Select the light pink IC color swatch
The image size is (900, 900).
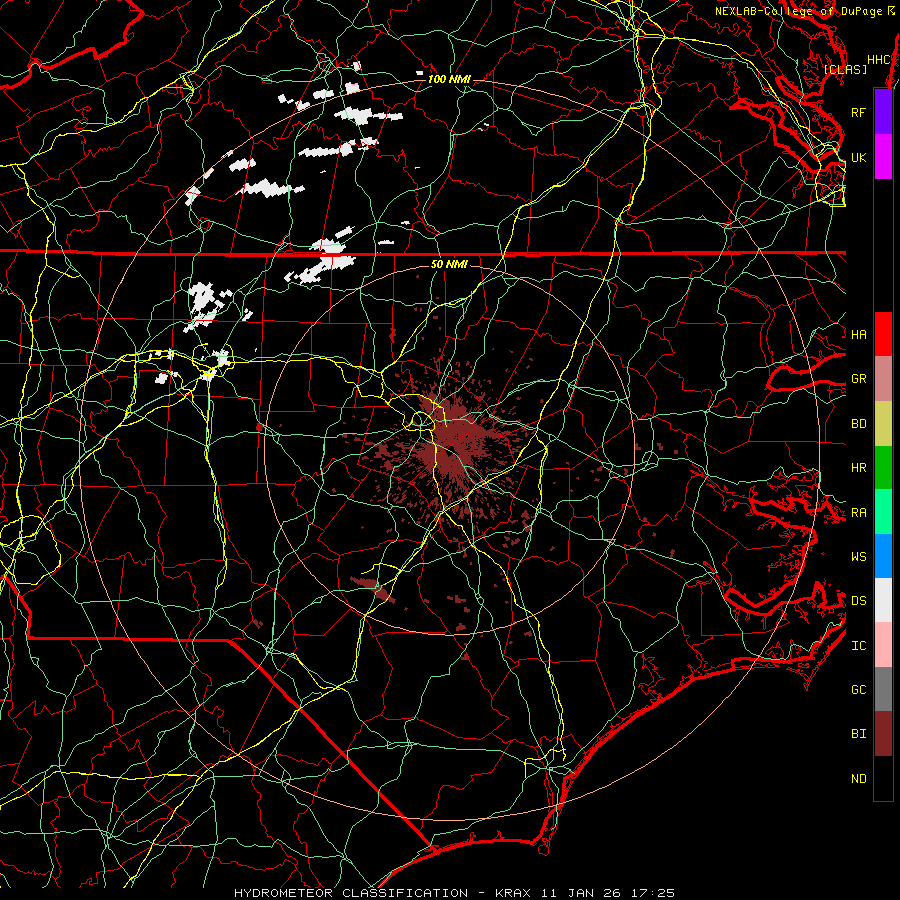[x=883, y=645]
